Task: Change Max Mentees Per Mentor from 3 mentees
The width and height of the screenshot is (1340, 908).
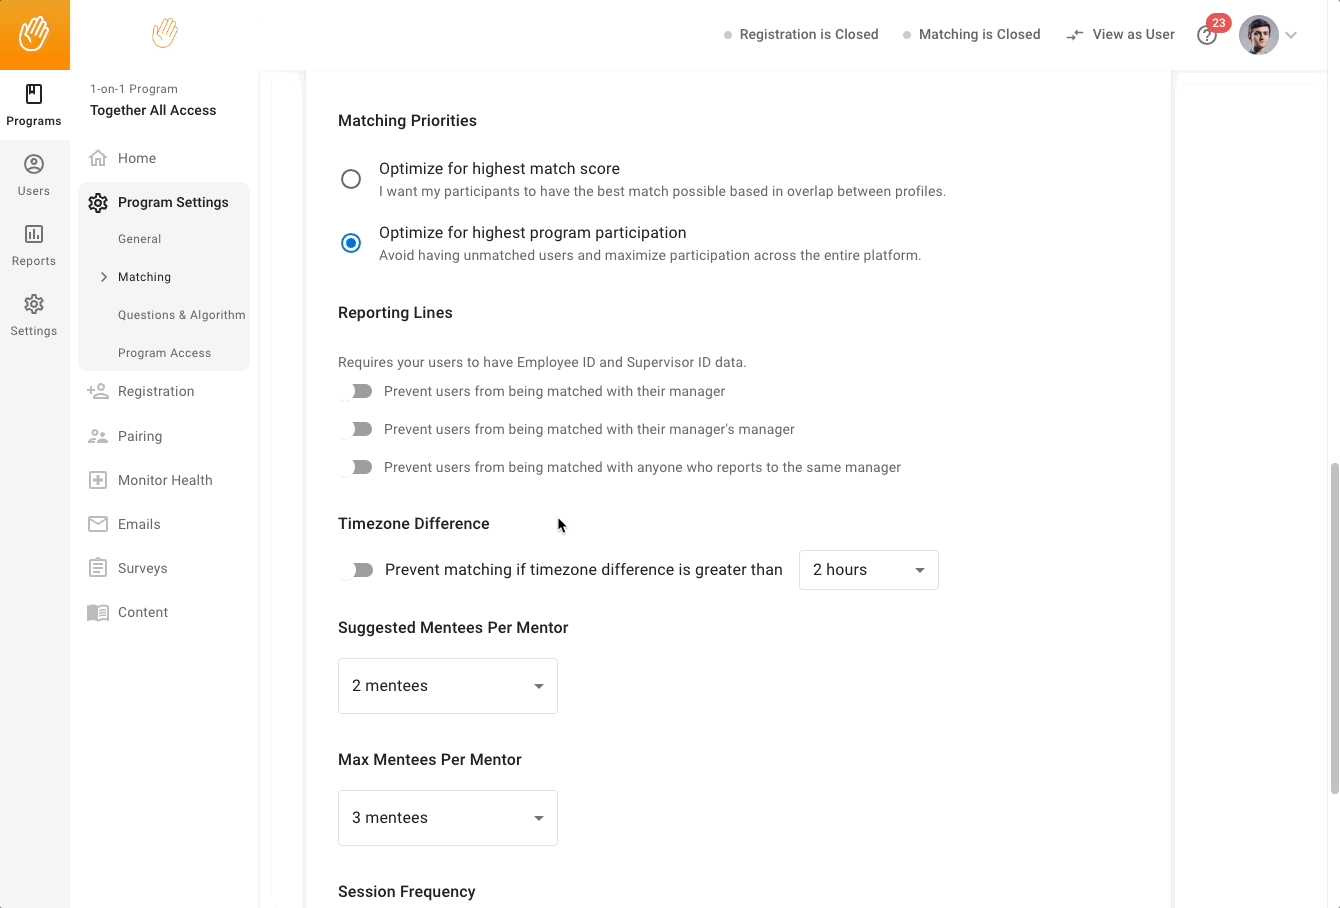Action: tap(447, 817)
